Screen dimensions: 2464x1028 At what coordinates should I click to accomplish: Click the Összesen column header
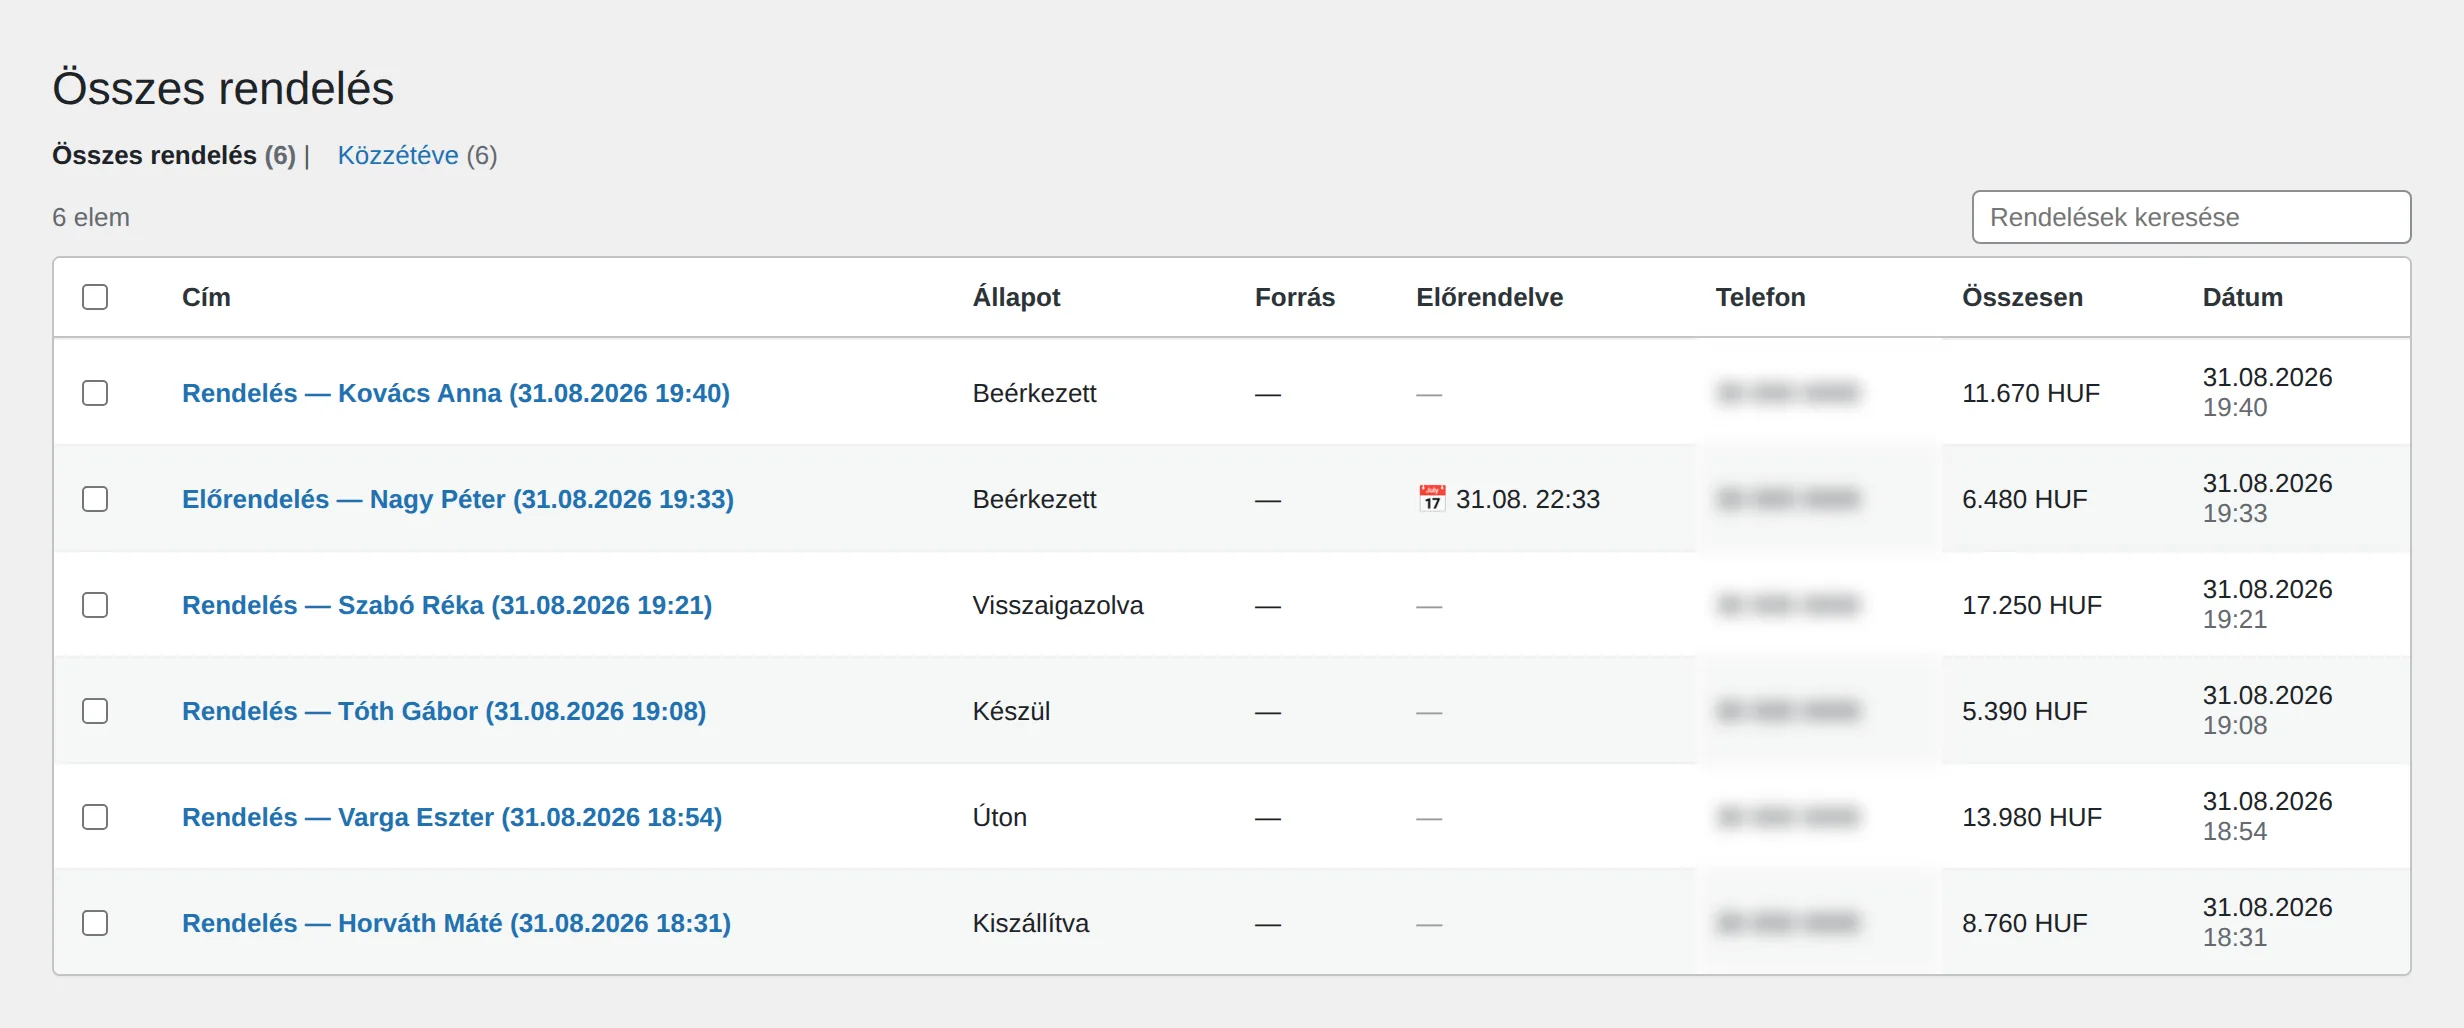pos(2022,297)
